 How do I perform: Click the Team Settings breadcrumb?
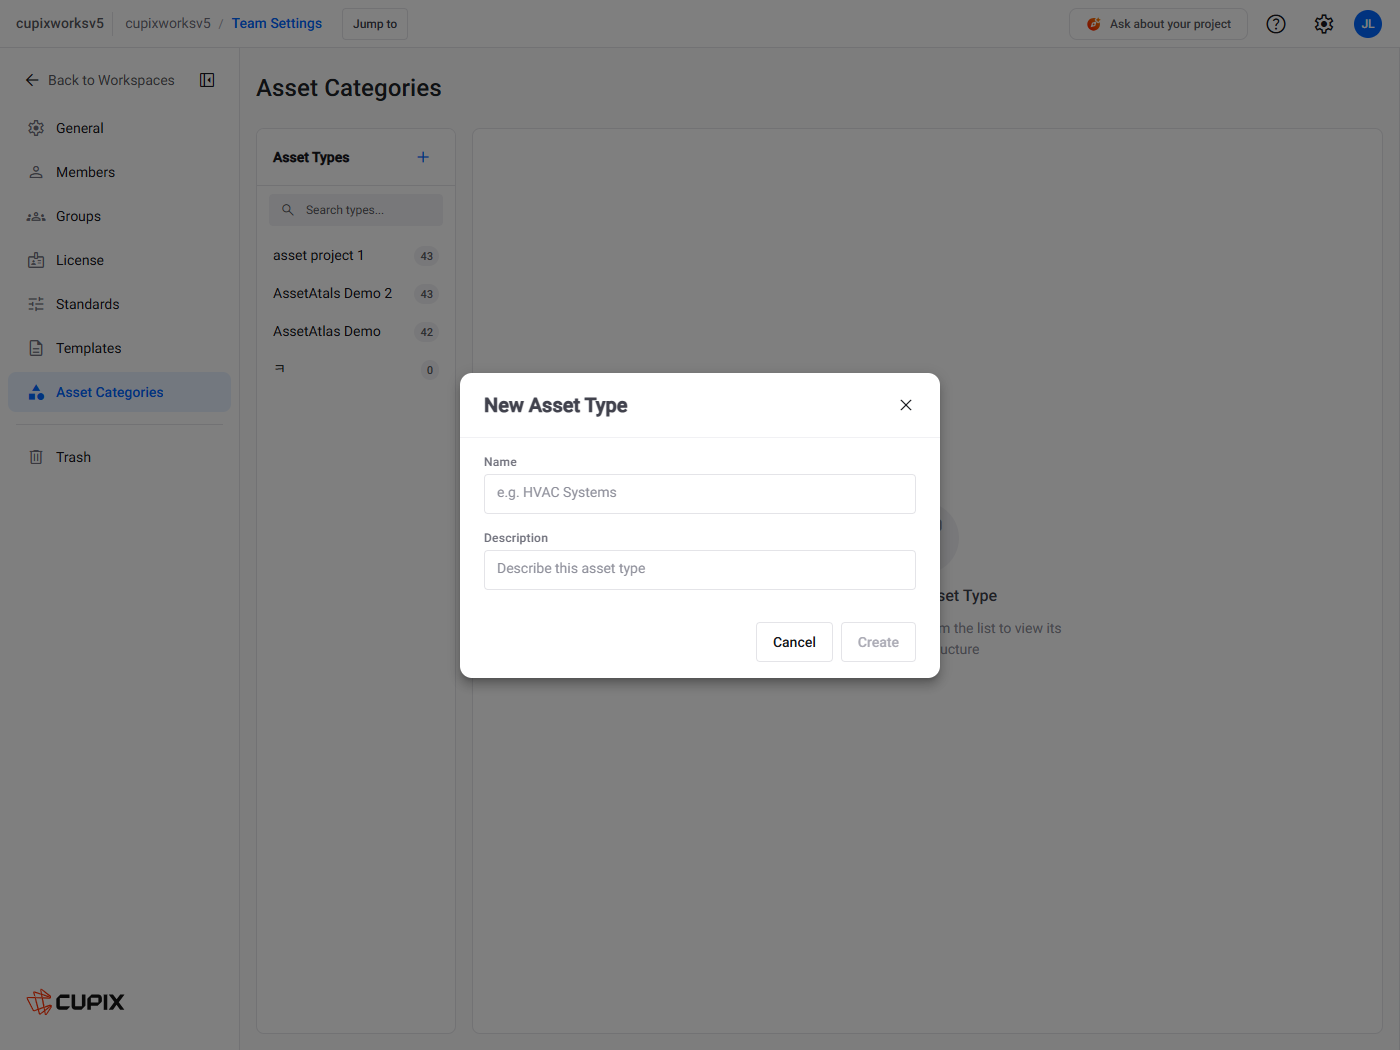277,23
